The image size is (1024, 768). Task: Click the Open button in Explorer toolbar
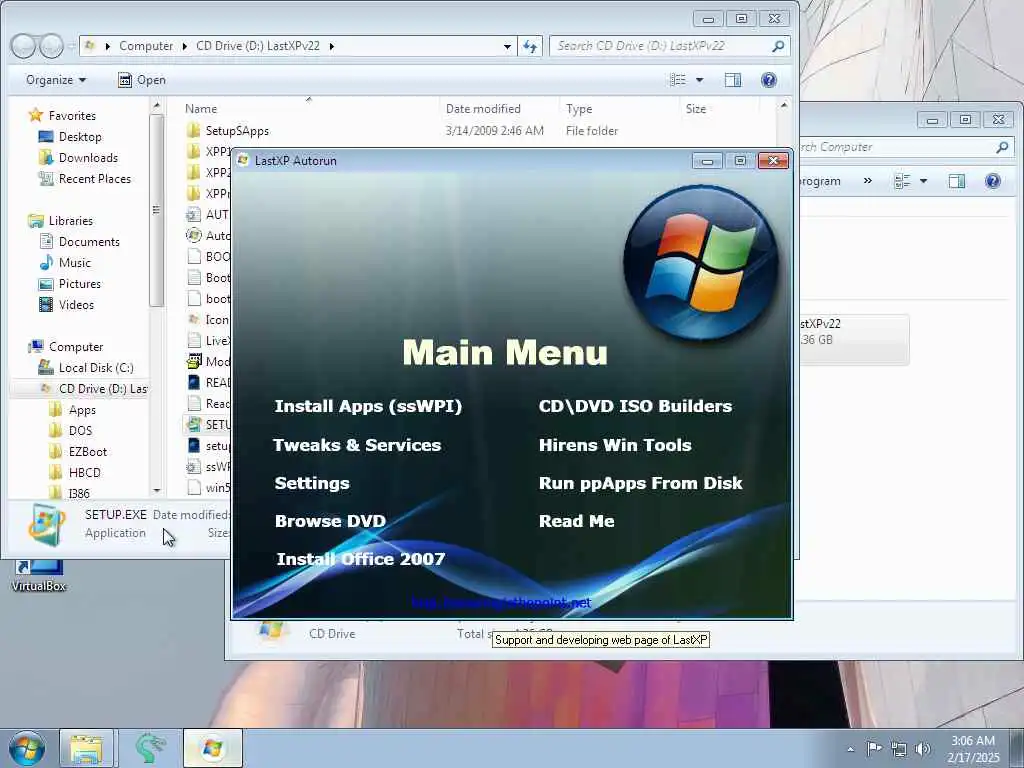point(142,80)
